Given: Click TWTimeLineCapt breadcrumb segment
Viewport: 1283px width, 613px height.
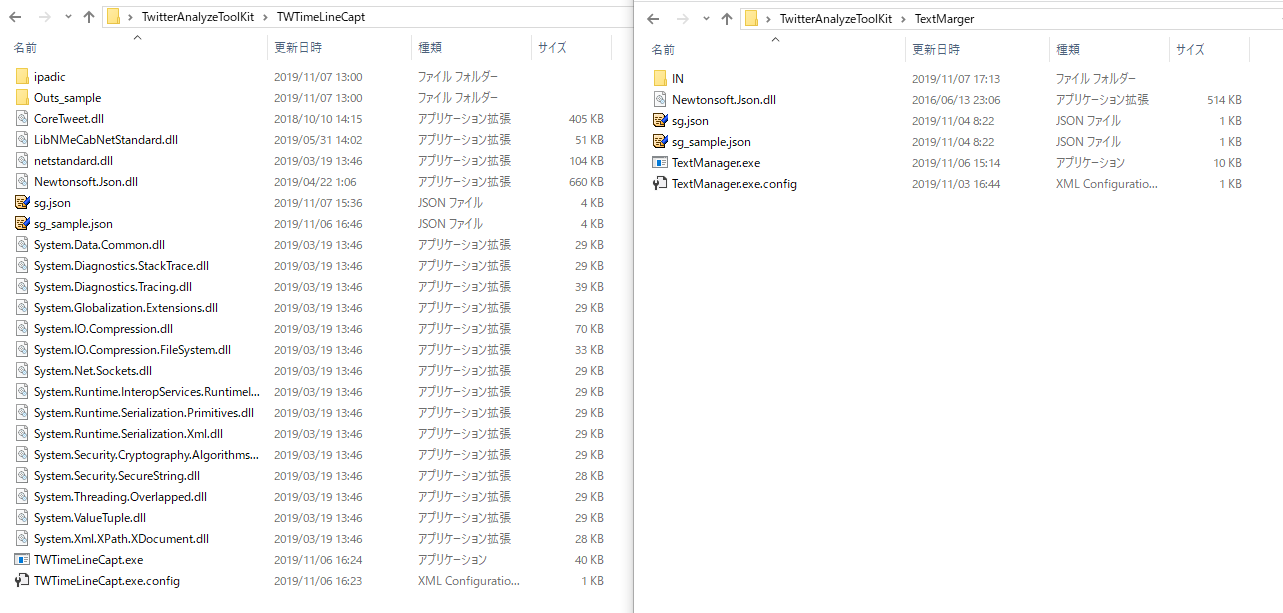Looking at the screenshot, I should pyautogui.click(x=320, y=17).
